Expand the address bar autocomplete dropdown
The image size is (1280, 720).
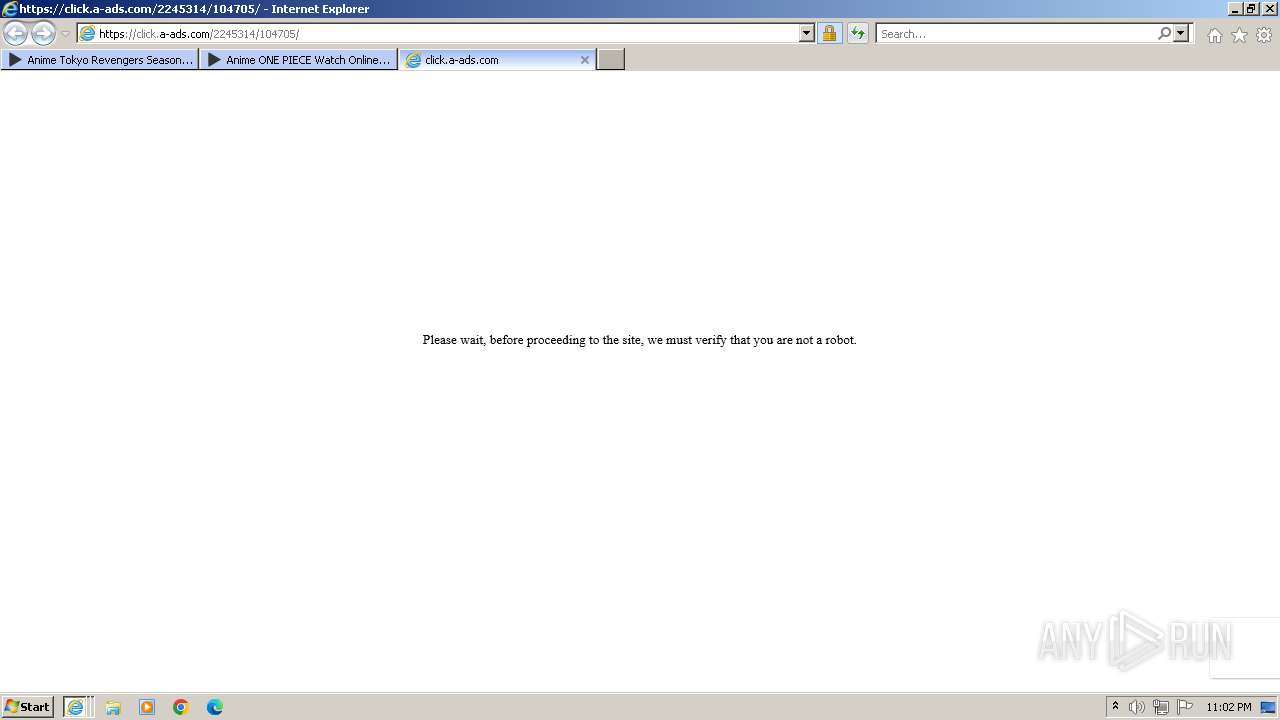point(807,34)
